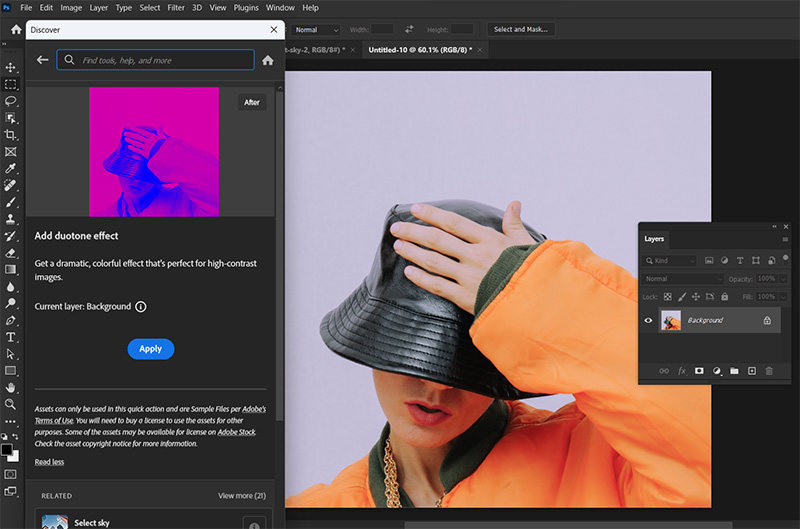The width and height of the screenshot is (800, 529).
Task: Toggle filter for pixel layers
Action: pos(709,261)
